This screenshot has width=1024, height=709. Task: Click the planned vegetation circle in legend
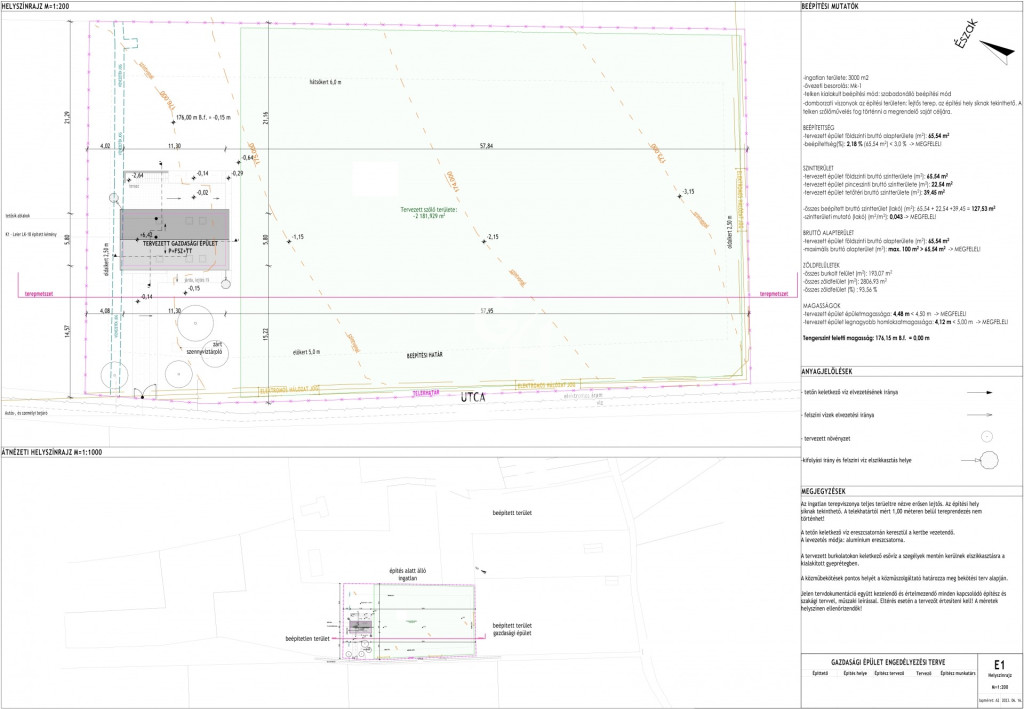click(985, 436)
